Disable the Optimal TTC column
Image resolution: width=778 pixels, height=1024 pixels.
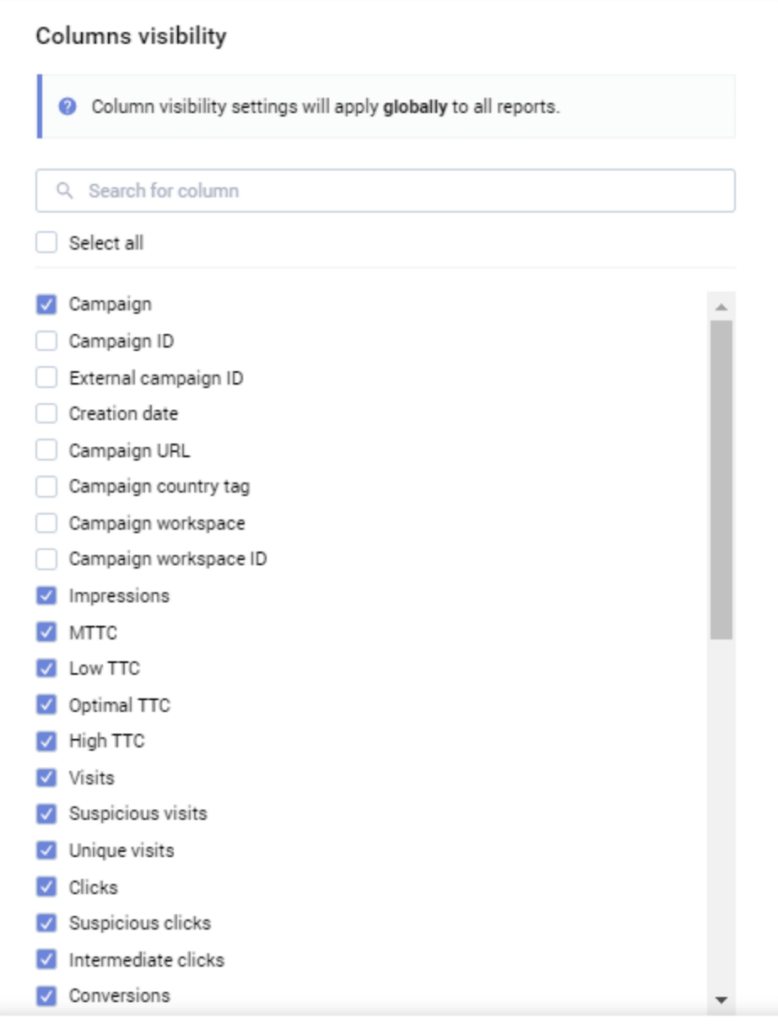pyautogui.click(x=46, y=705)
